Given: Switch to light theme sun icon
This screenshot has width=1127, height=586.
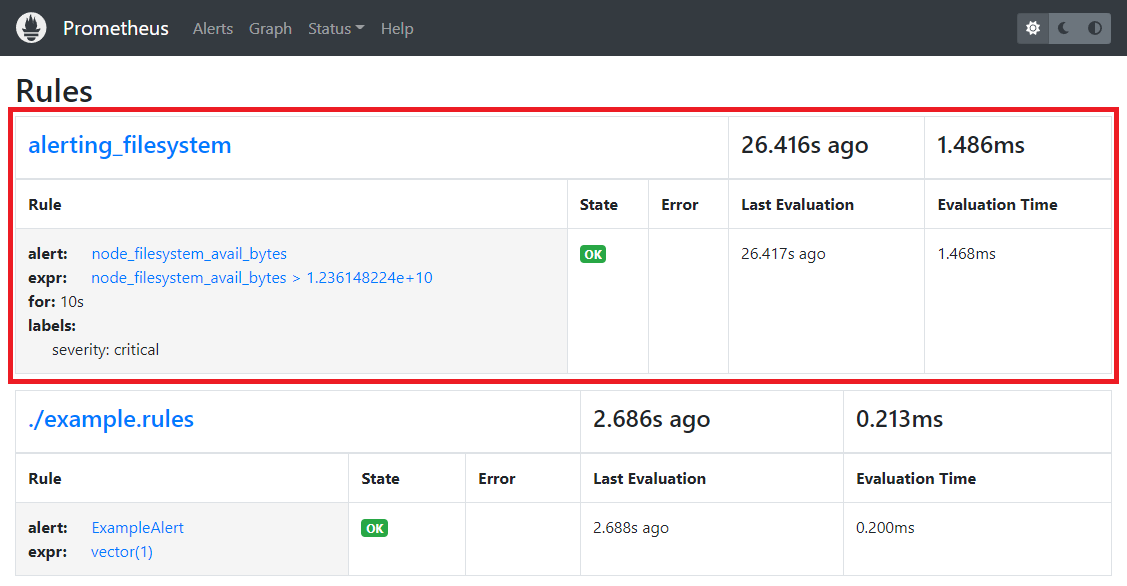Looking at the screenshot, I should point(1033,28).
